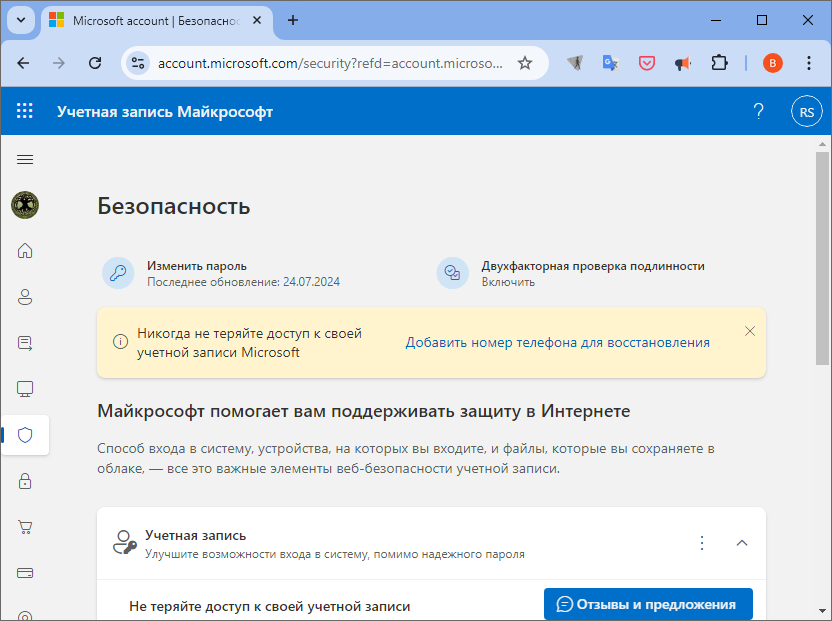Click the page vertical scrollbar thumb
The image size is (832, 621).
[x=822, y=258]
